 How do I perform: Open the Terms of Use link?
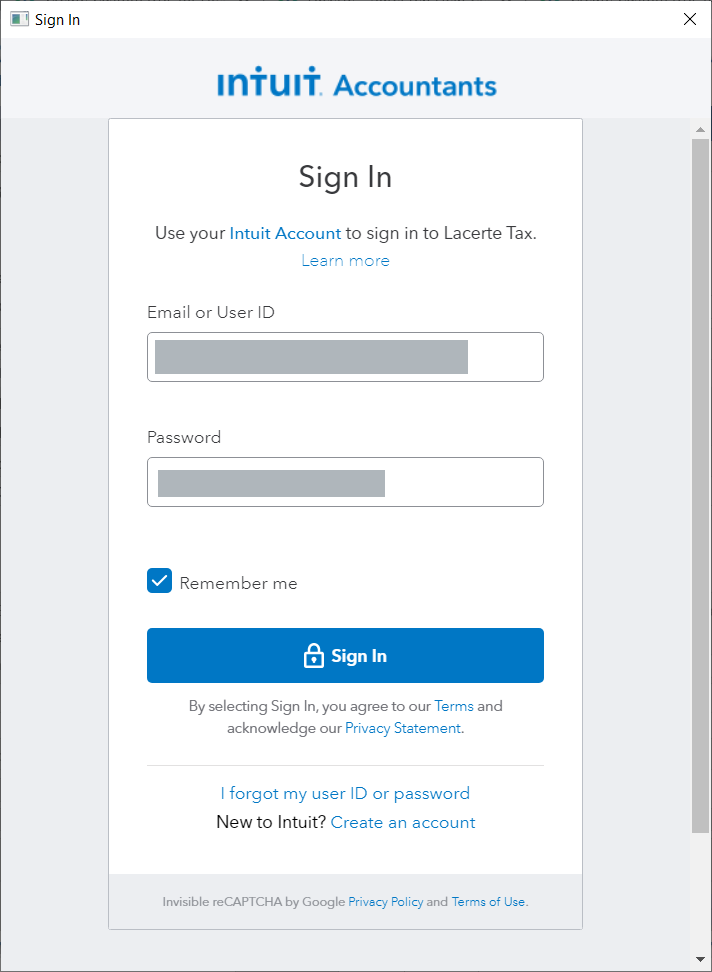488,901
